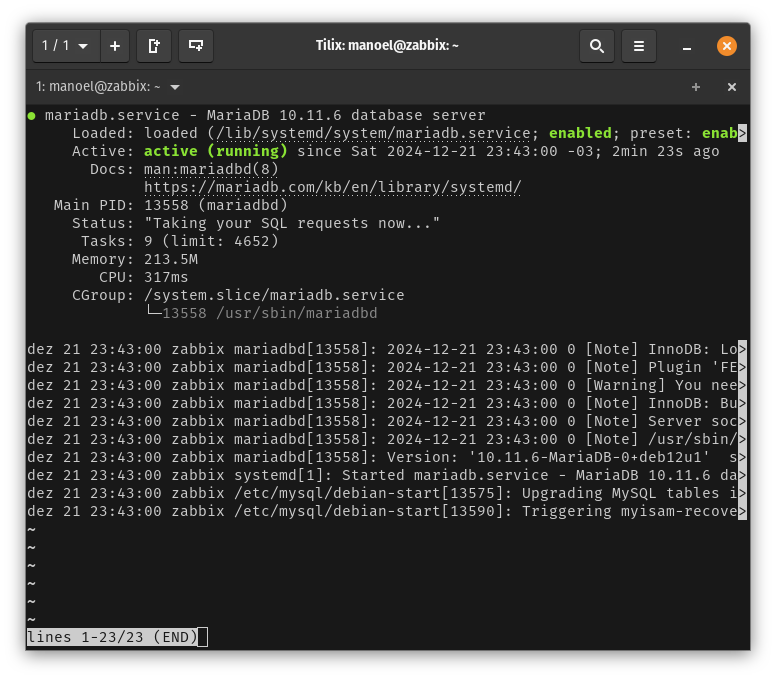Click the log line with 'Version: 10.11.6-MariaDB'
Screen dimensions: 776x679
click(x=387, y=457)
